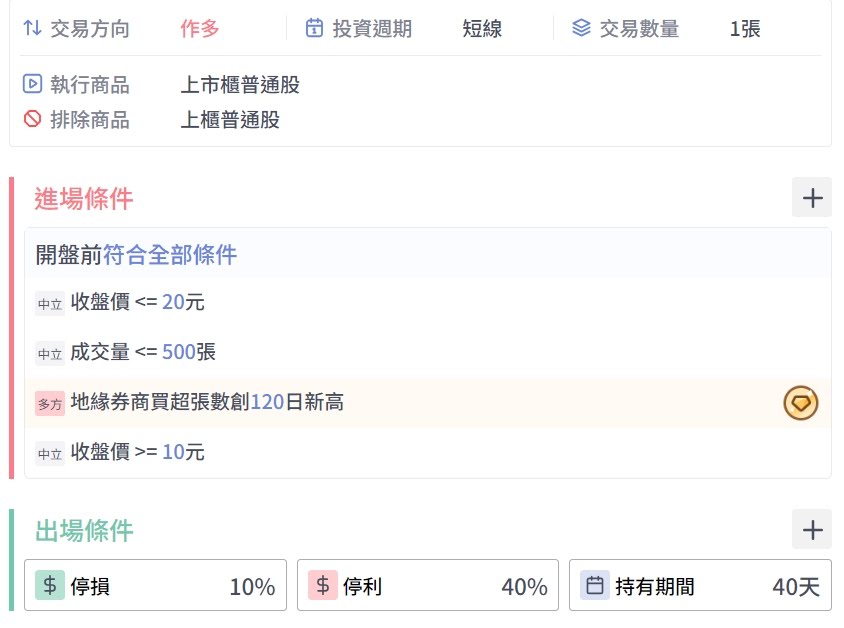Edit the 持有期間 40天 value field

(x=795, y=587)
